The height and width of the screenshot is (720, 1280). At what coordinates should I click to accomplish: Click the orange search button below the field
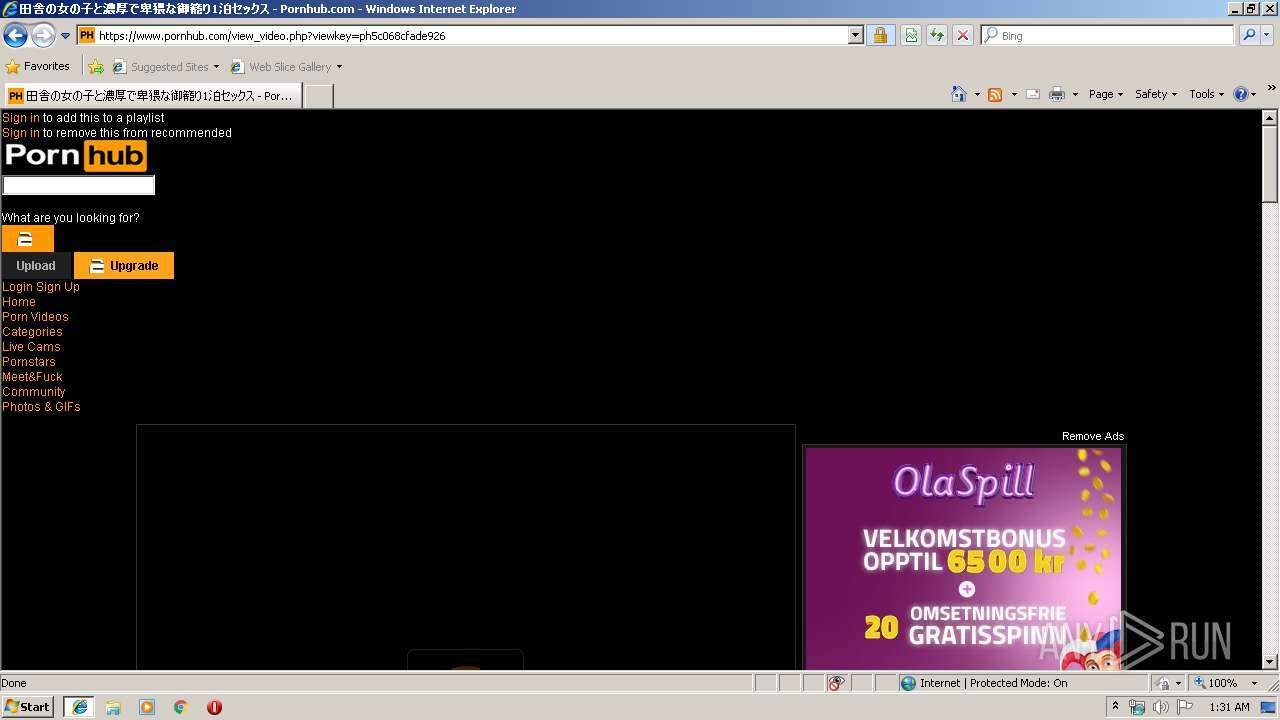[x=27, y=239]
